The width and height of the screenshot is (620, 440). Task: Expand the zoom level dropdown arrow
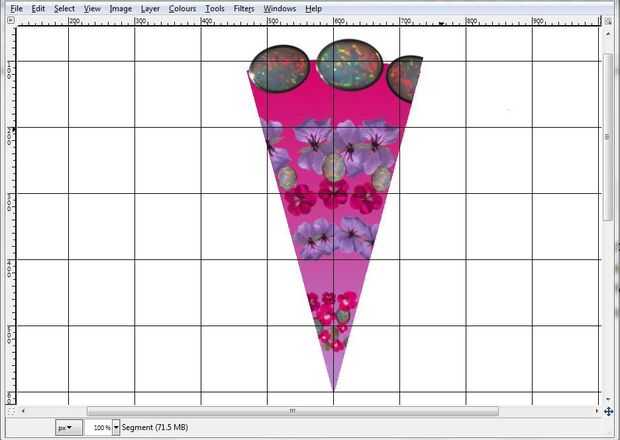pyautogui.click(x=116, y=427)
